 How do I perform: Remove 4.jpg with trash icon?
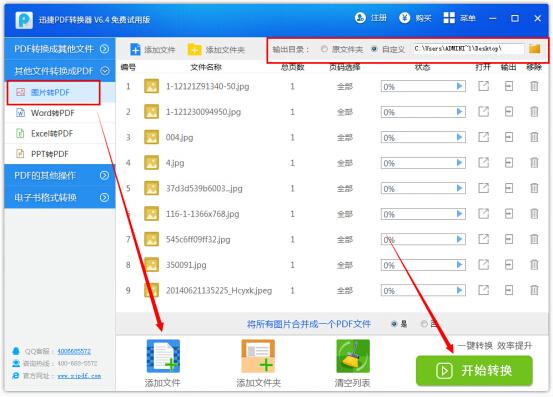(534, 163)
